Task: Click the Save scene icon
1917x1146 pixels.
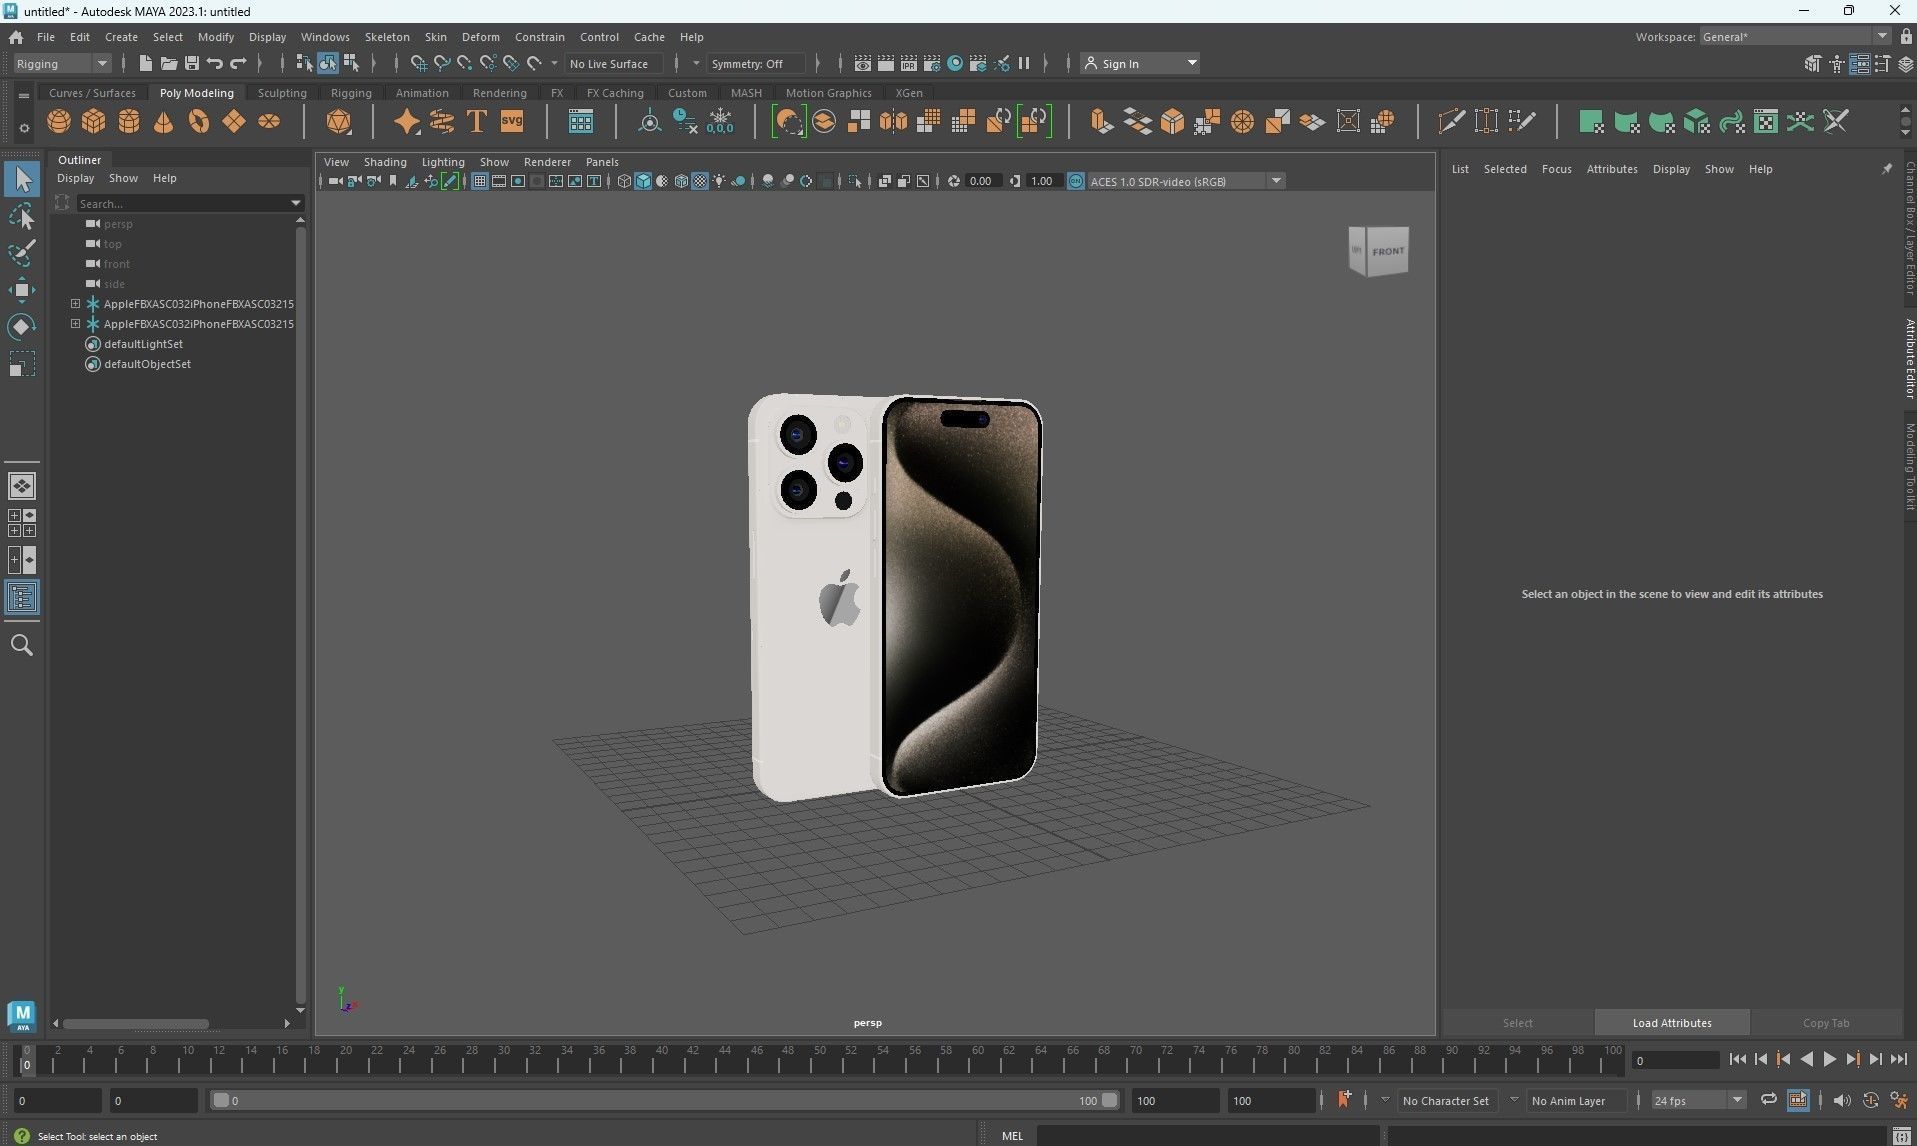Action: click(x=192, y=63)
